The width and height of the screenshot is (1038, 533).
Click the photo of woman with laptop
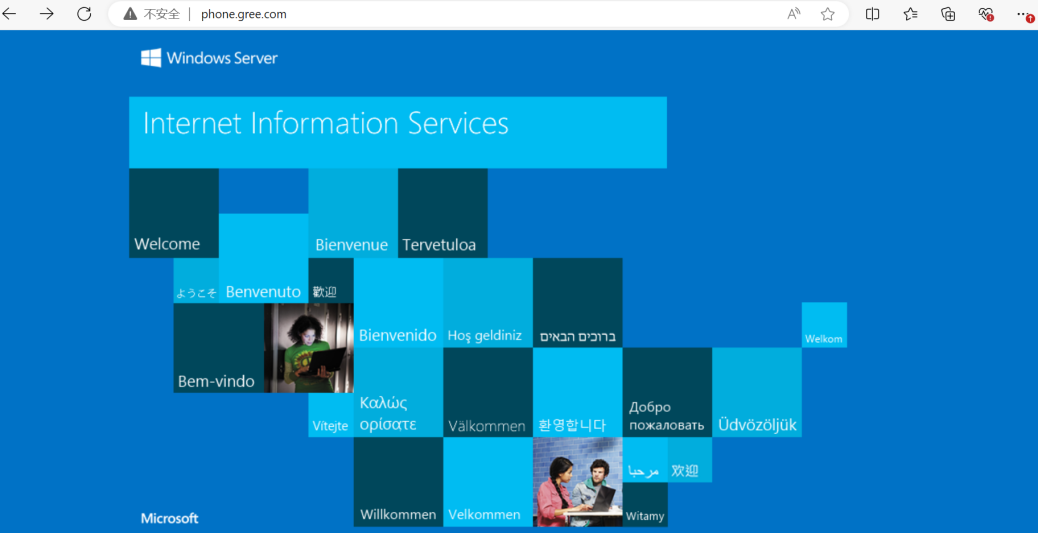pos(308,348)
